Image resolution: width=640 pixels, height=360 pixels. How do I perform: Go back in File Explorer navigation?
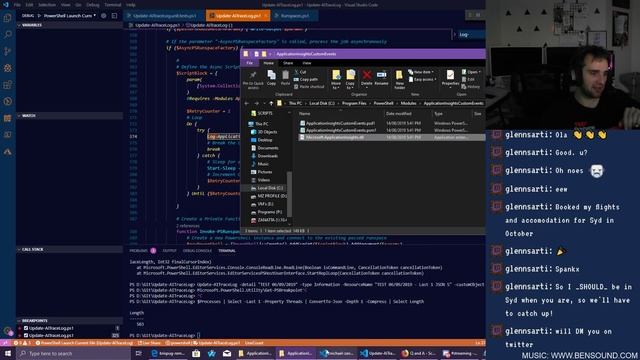[247, 103]
